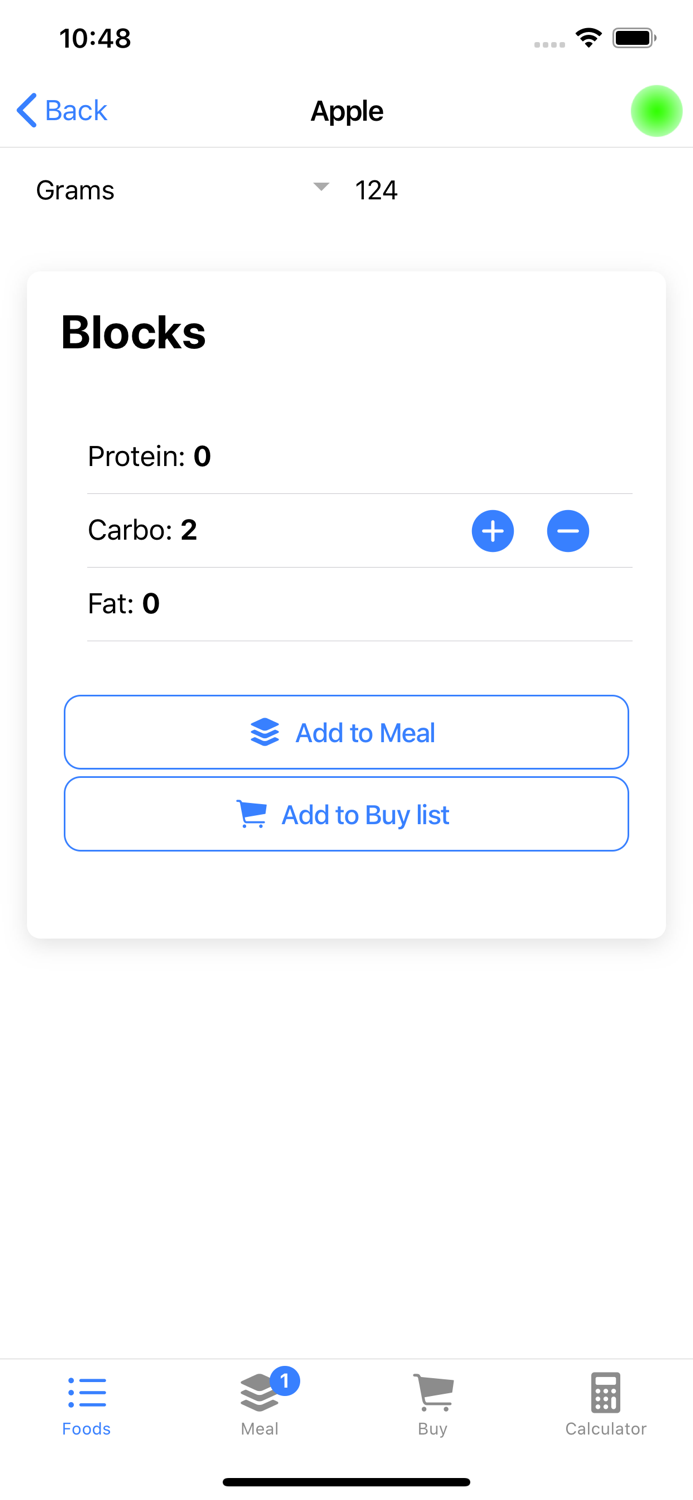The height and width of the screenshot is (1500, 693).
Task: Tap the cart icon inside Add to Buy list
Action: coord(251,814)
